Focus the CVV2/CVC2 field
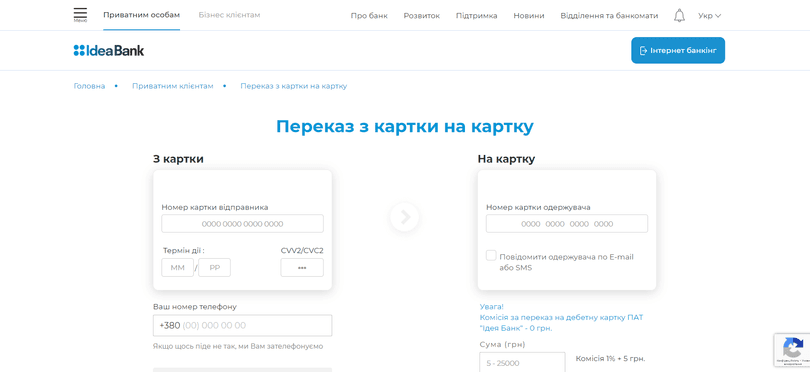 pos(302,268)
